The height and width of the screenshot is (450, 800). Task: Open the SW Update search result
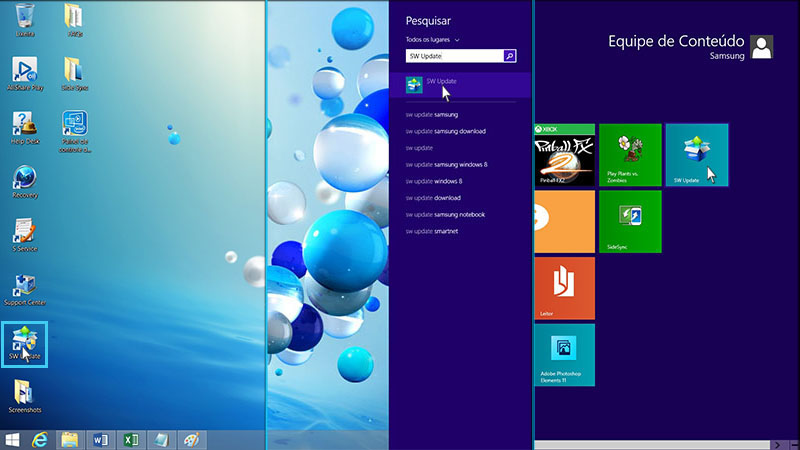coord(460,85)
